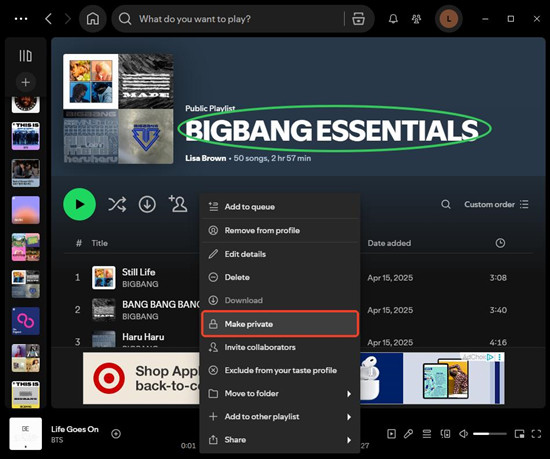The image size is (550, 459).
Task: Expand the Share submenu
Action: (280, 440)
